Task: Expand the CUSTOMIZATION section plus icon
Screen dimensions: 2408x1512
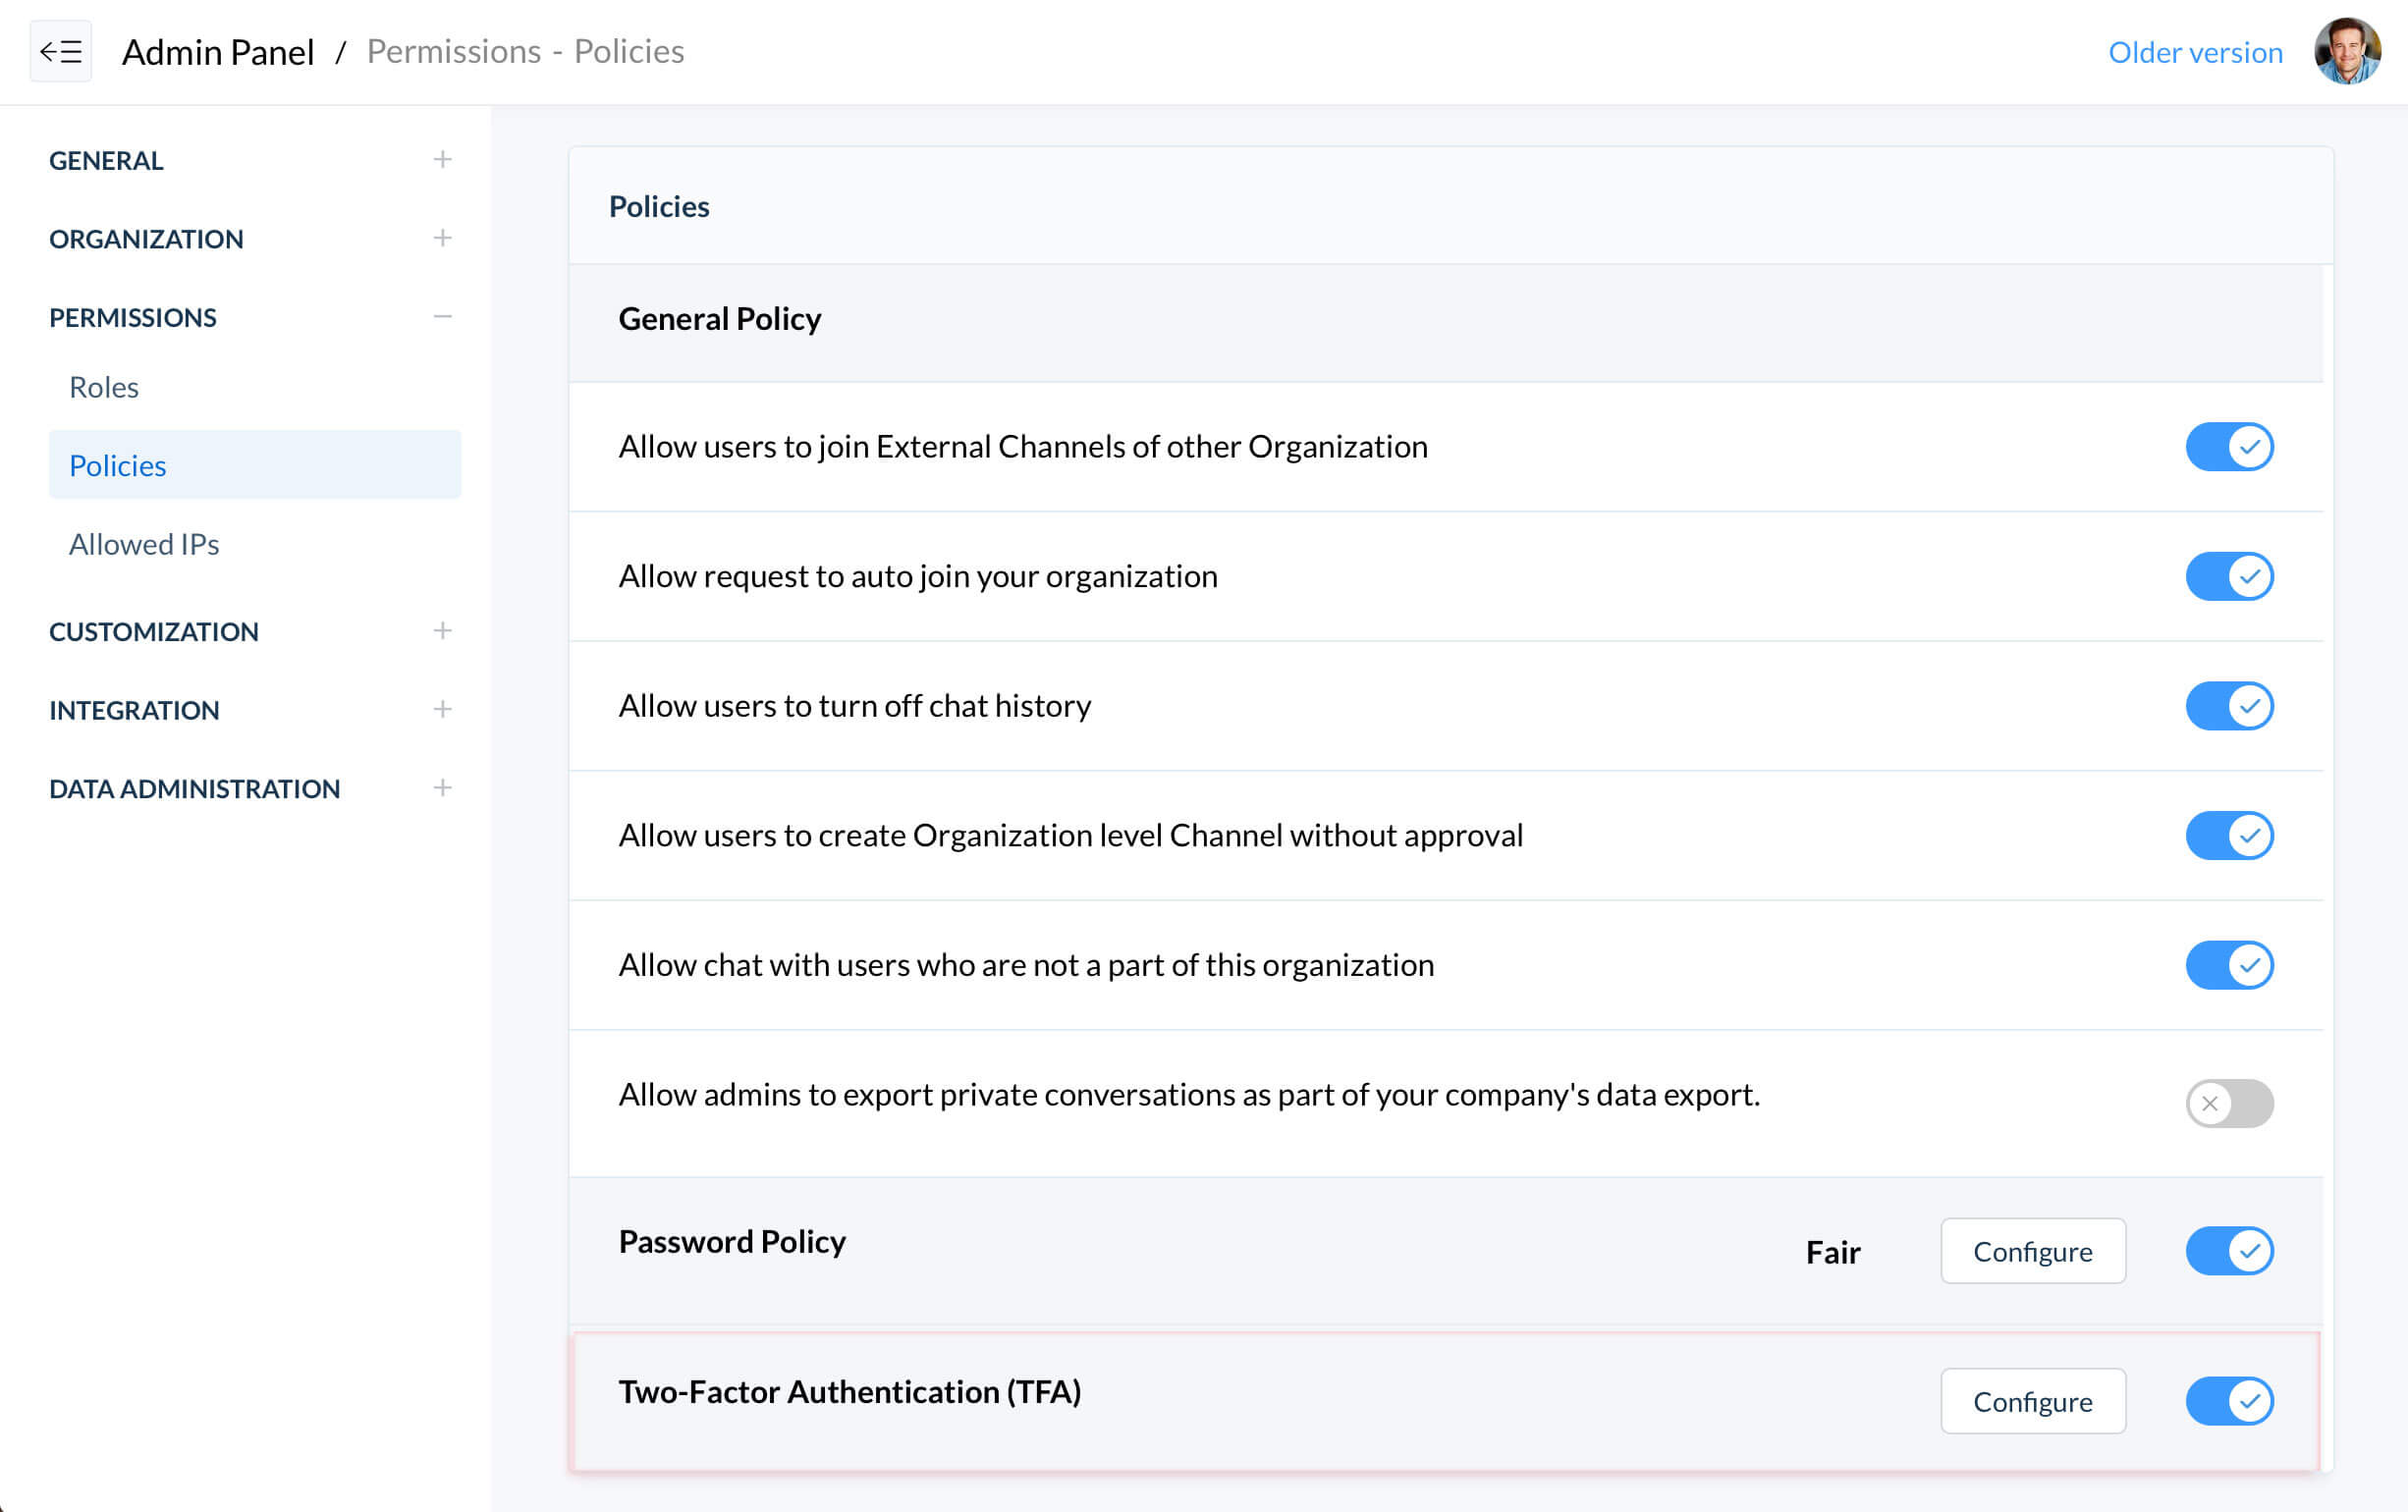Action: pyautogui.click(x=443, y=630)
